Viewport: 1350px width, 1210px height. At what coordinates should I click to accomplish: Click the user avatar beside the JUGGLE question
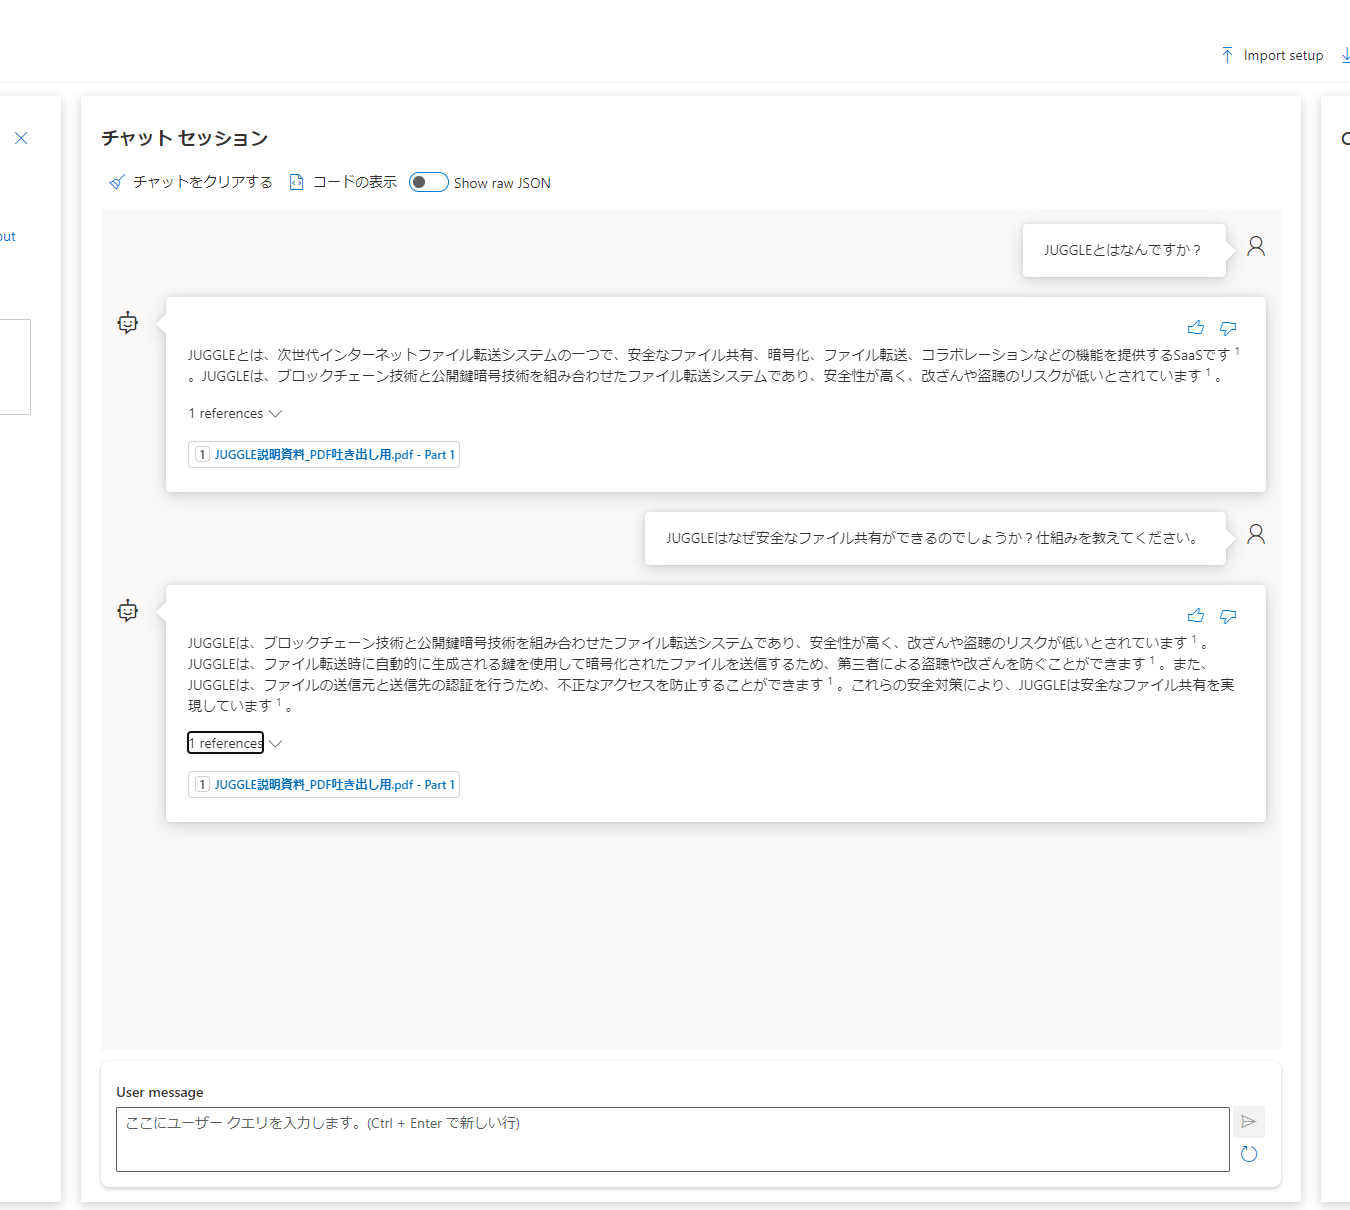pos(1256,245)
